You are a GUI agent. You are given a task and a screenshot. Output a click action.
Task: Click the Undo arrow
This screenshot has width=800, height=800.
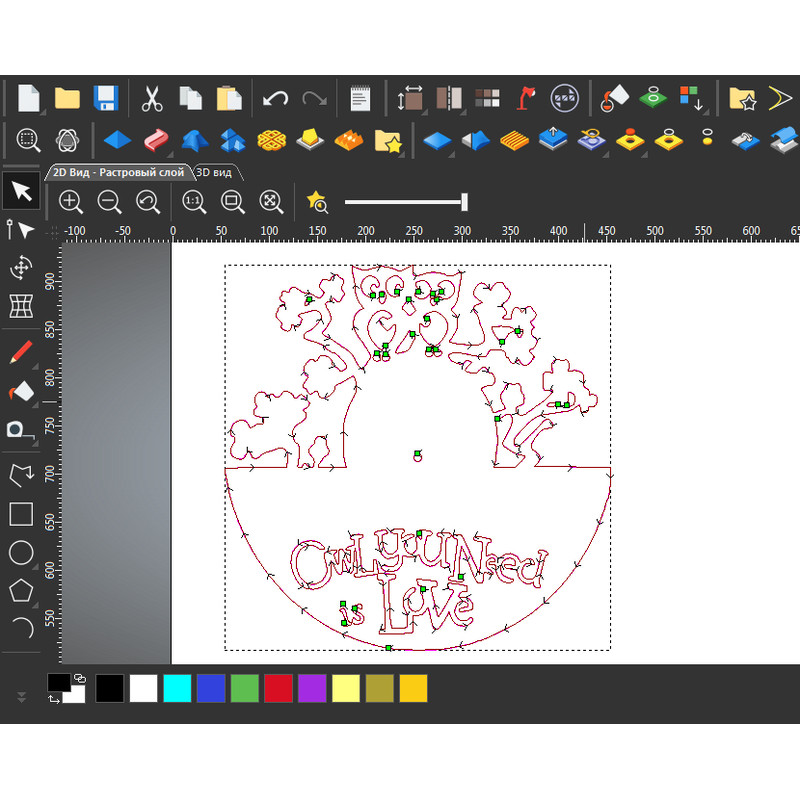(275, 97)
